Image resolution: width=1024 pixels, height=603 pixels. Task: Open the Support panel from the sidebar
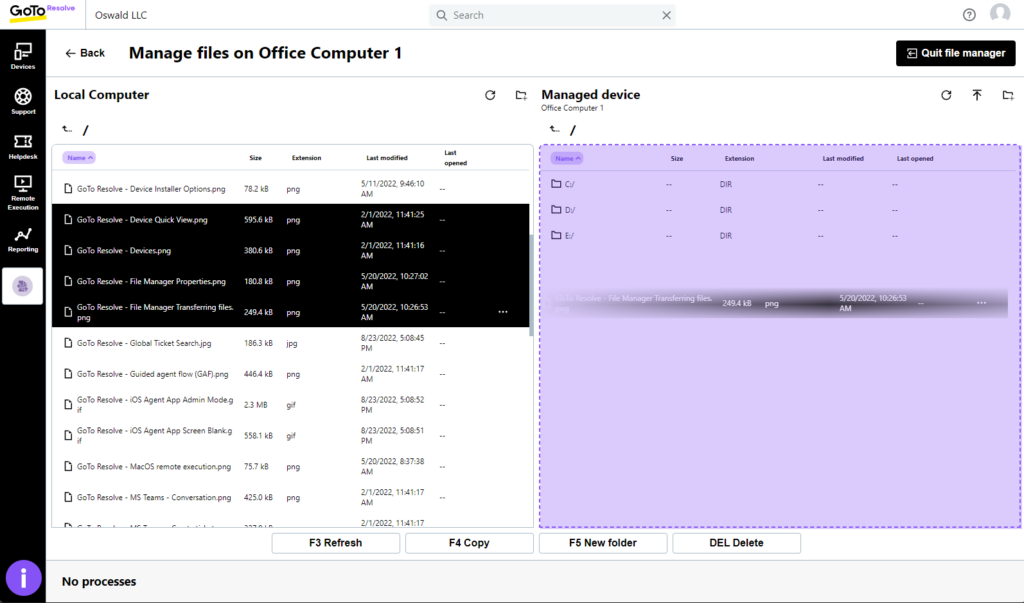[22, 99]
